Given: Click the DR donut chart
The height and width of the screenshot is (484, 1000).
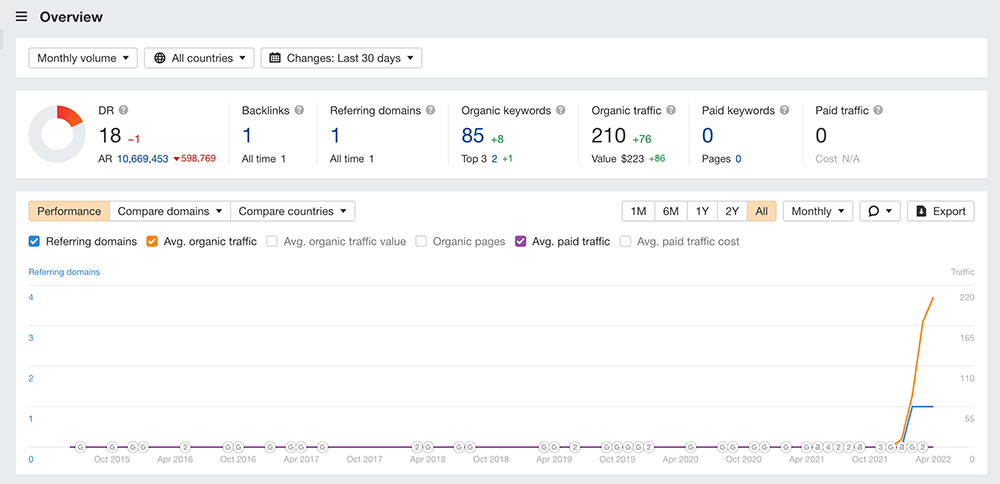Looking at the screenshot, I should [56, 133].
